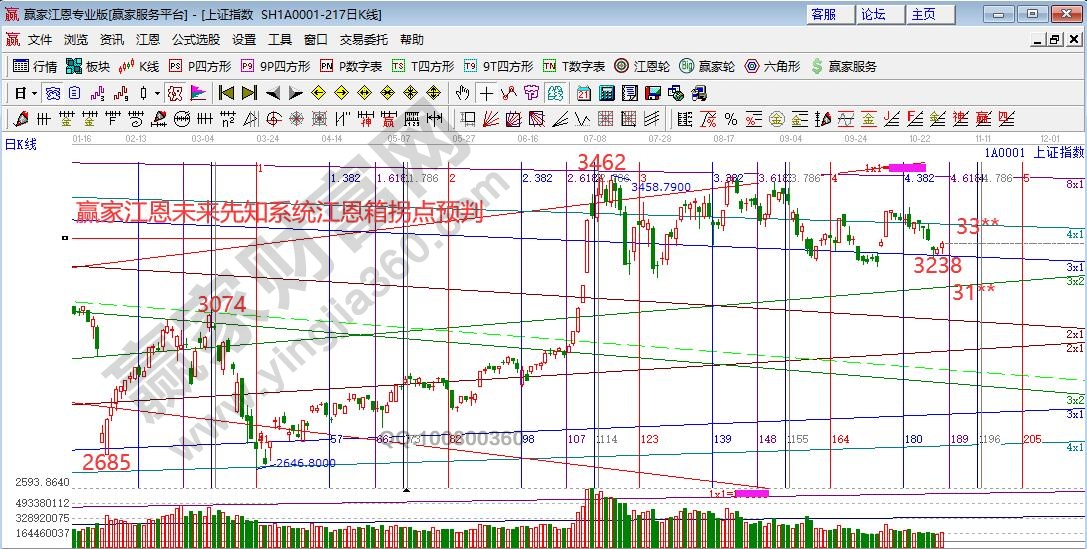Click the 客服 button in title bar
Viewport: 1087px width, 549px height.
click(x=824, y=14)
